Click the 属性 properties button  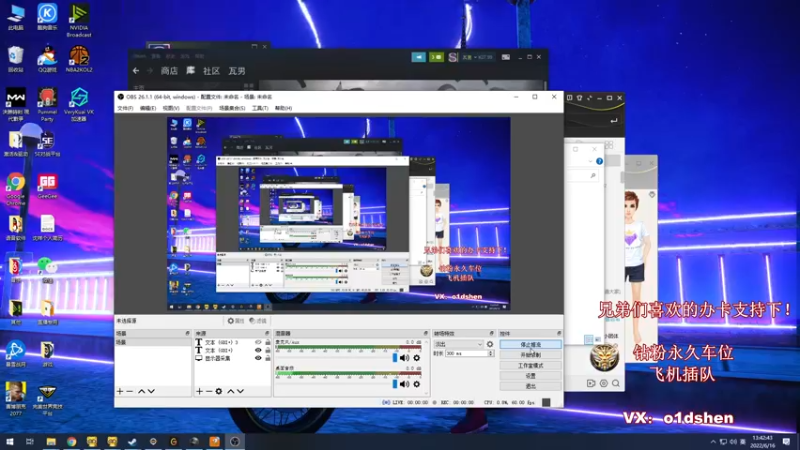236,321
